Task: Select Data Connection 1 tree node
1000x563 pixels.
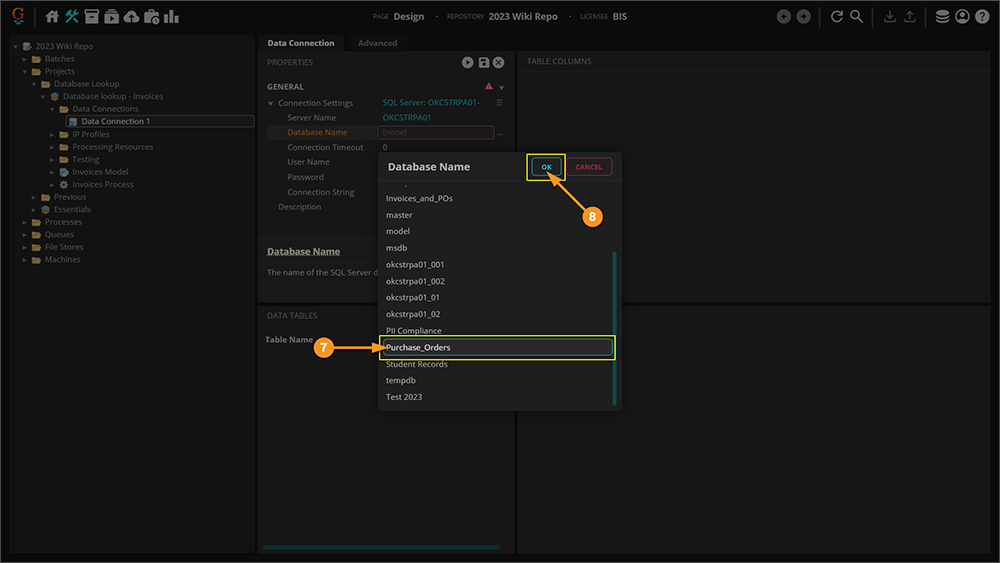Action: point(115,122)
